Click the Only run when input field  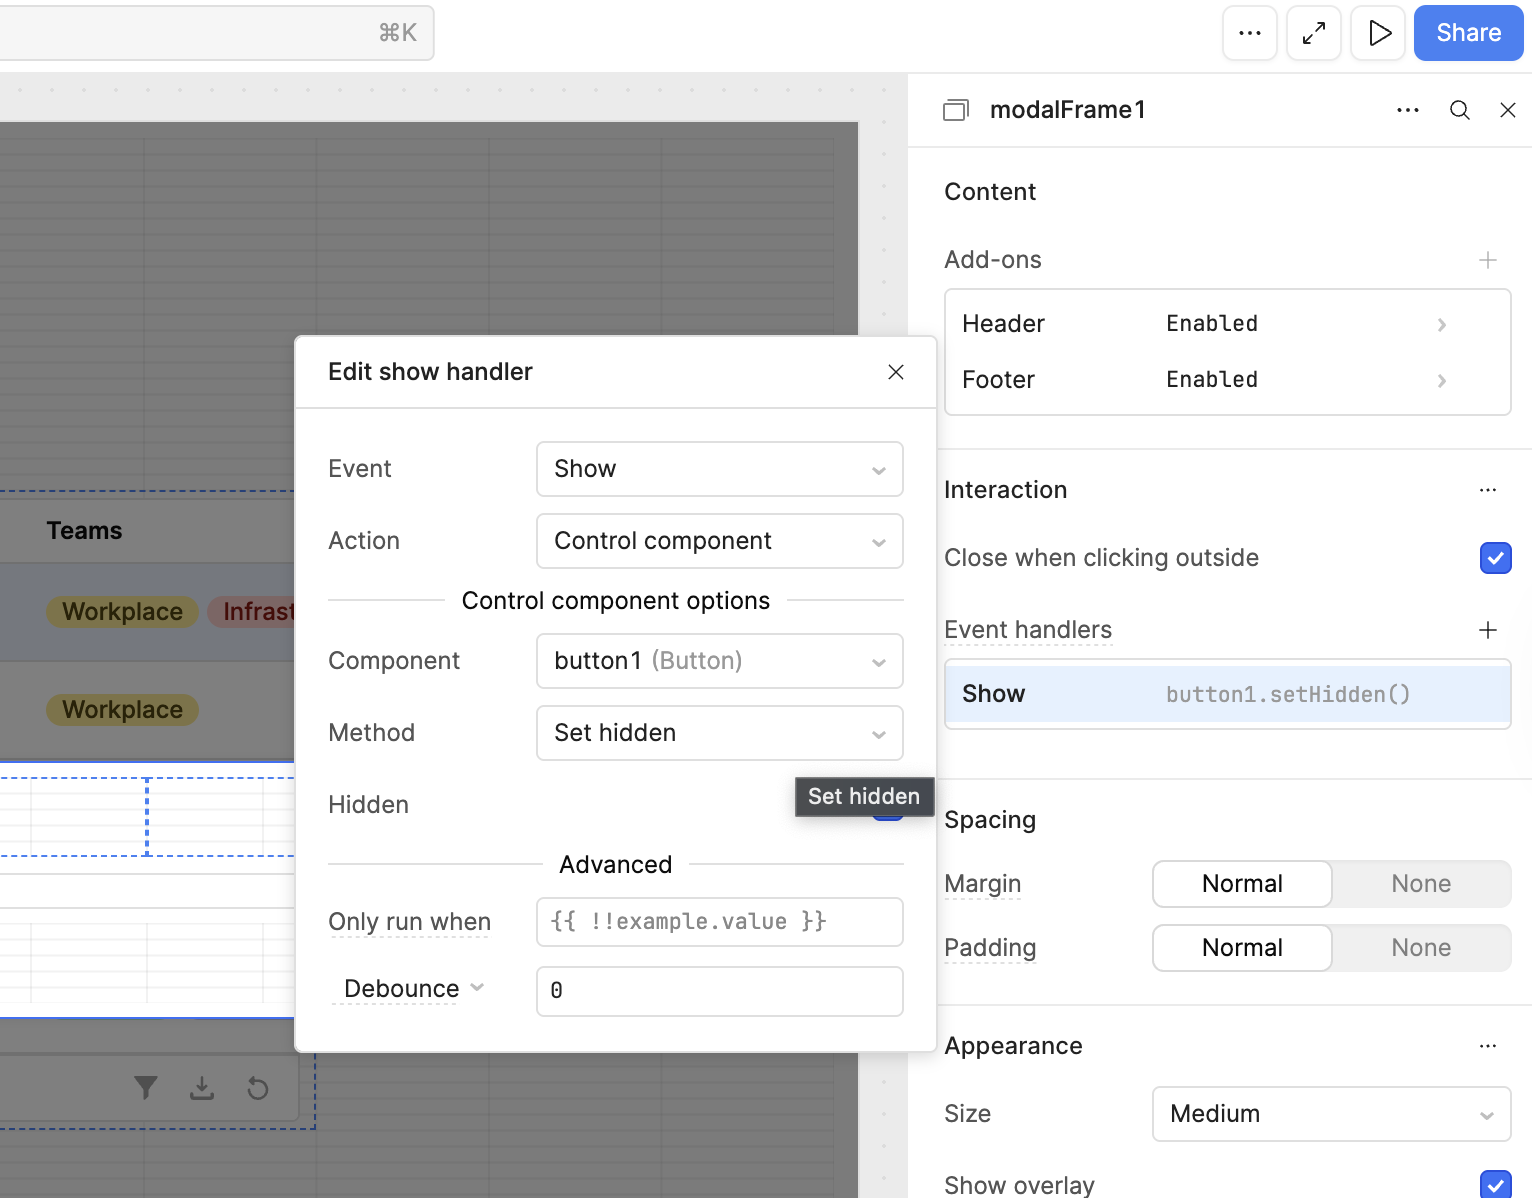719,922
